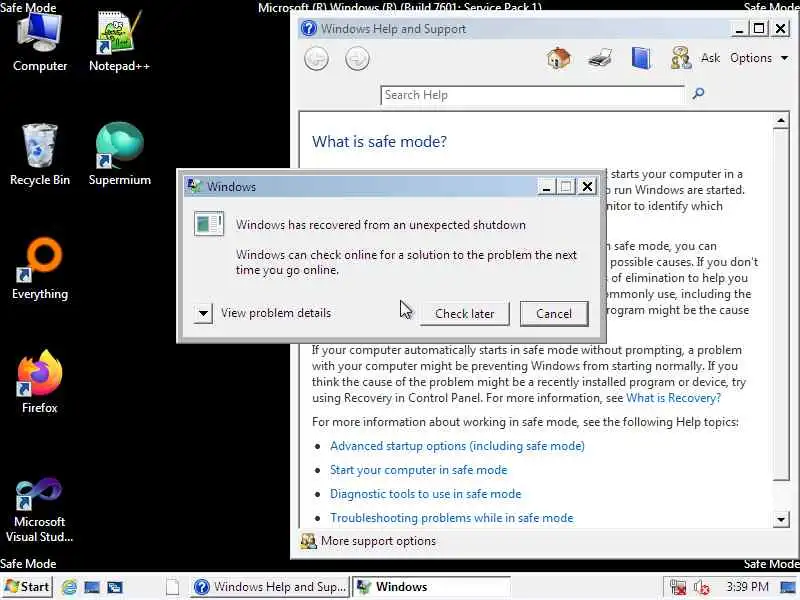Screen dimensions: 800x600
Task: Select the Supermium browser shortcut
Action: (119, 155)
